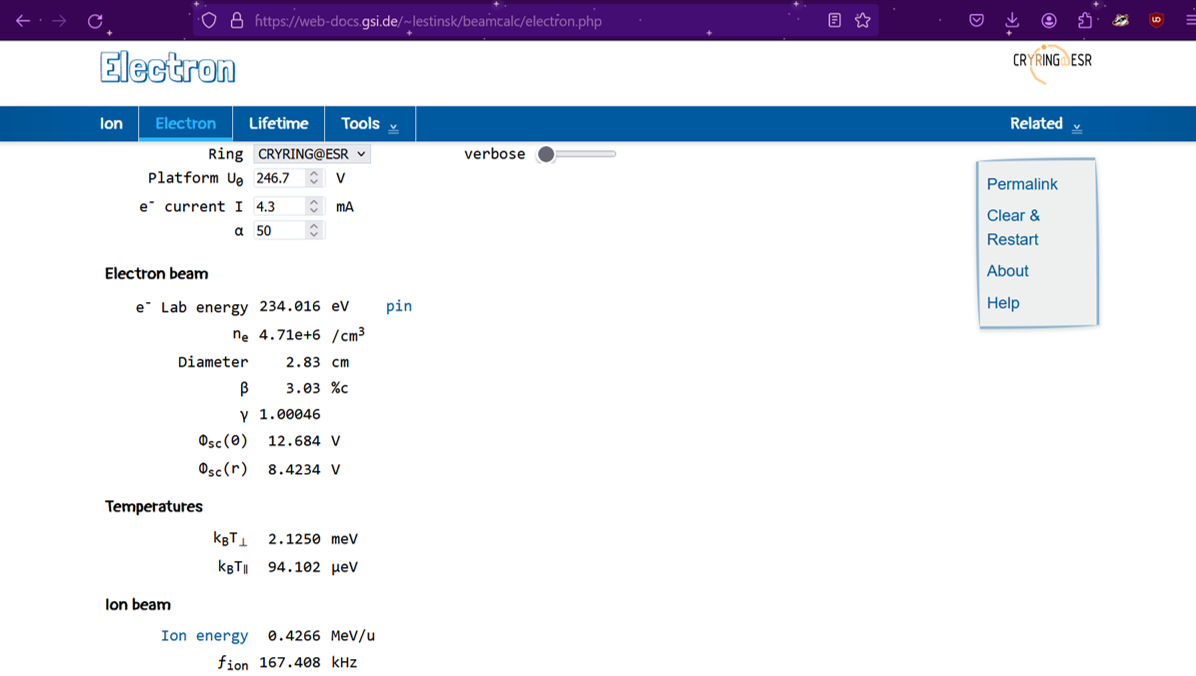Open the extensions puzzle icon

point(1085,21)
